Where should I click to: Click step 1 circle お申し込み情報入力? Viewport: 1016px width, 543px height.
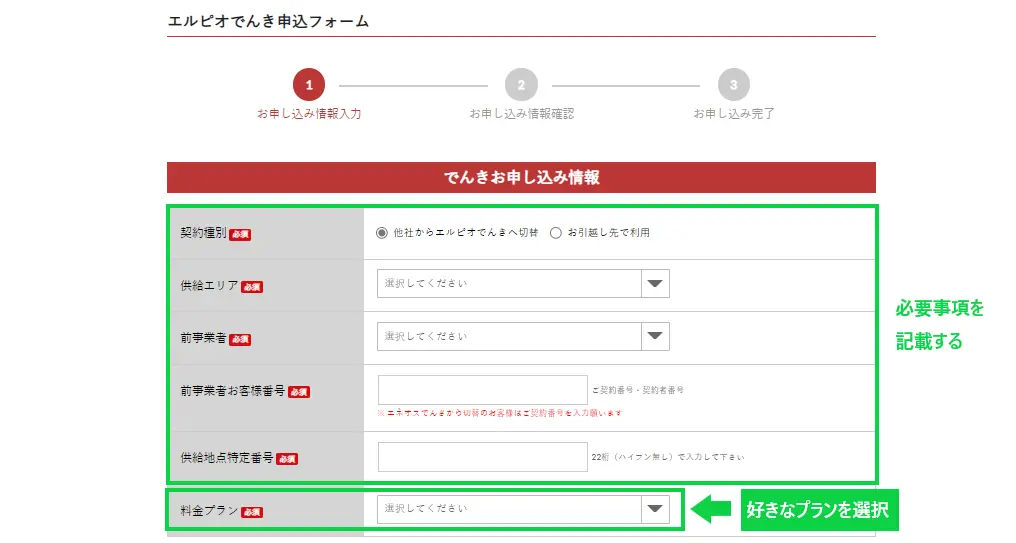click(309, 85)
